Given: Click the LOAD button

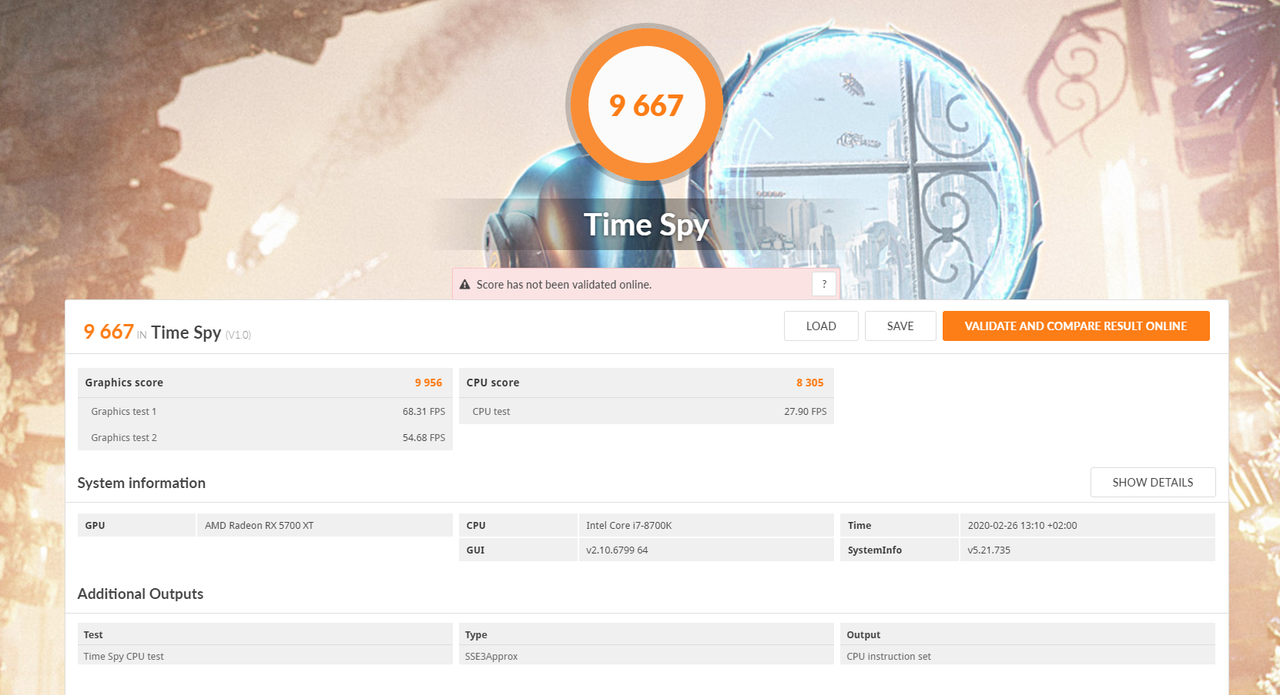Looking at the screenshot, I should tap(821, 326).
